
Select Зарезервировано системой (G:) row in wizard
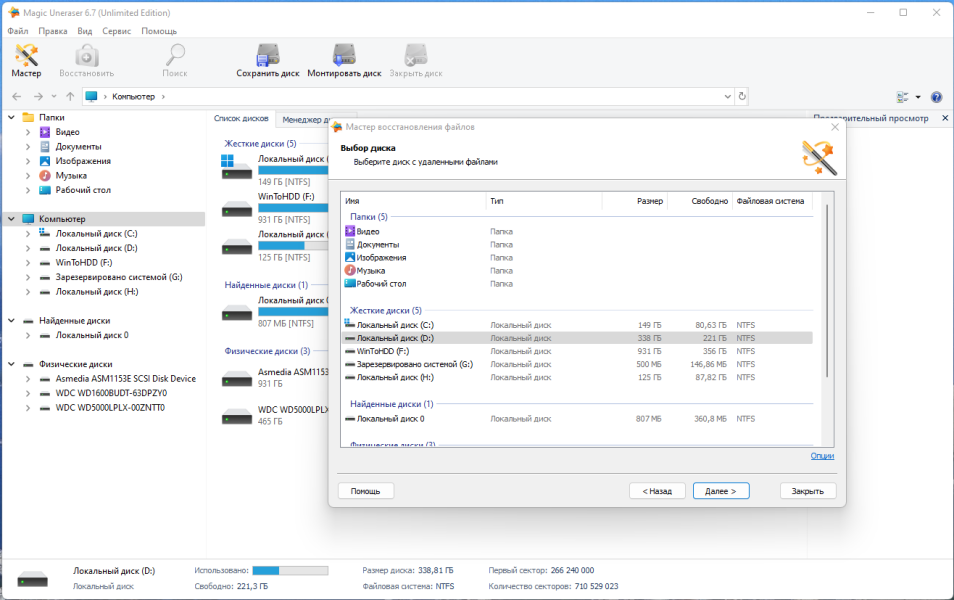point(577,364)
